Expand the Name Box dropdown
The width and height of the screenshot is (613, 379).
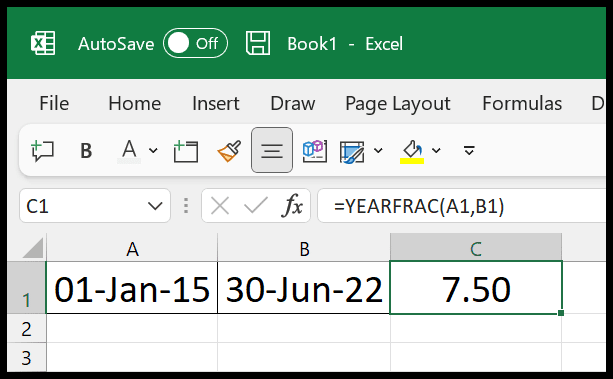tap(155, 206)
